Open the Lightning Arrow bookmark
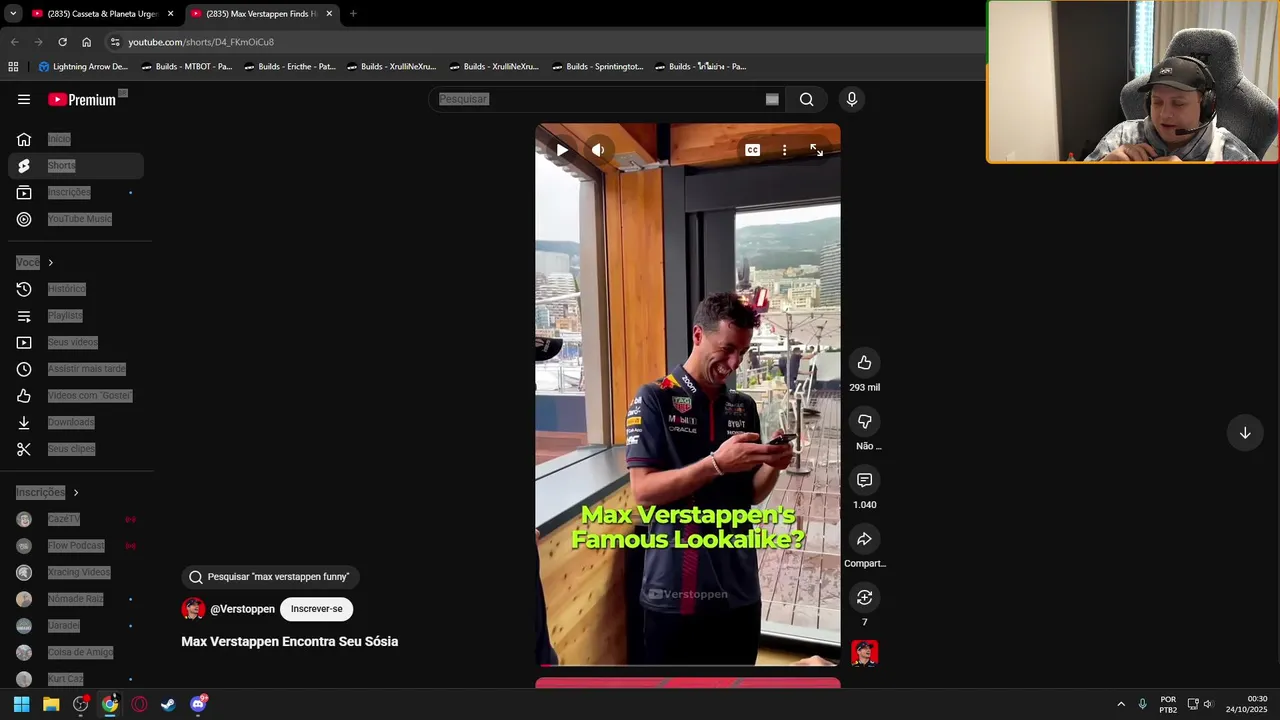This screenshot has height=720, width=1280. [x=83, y=67]
